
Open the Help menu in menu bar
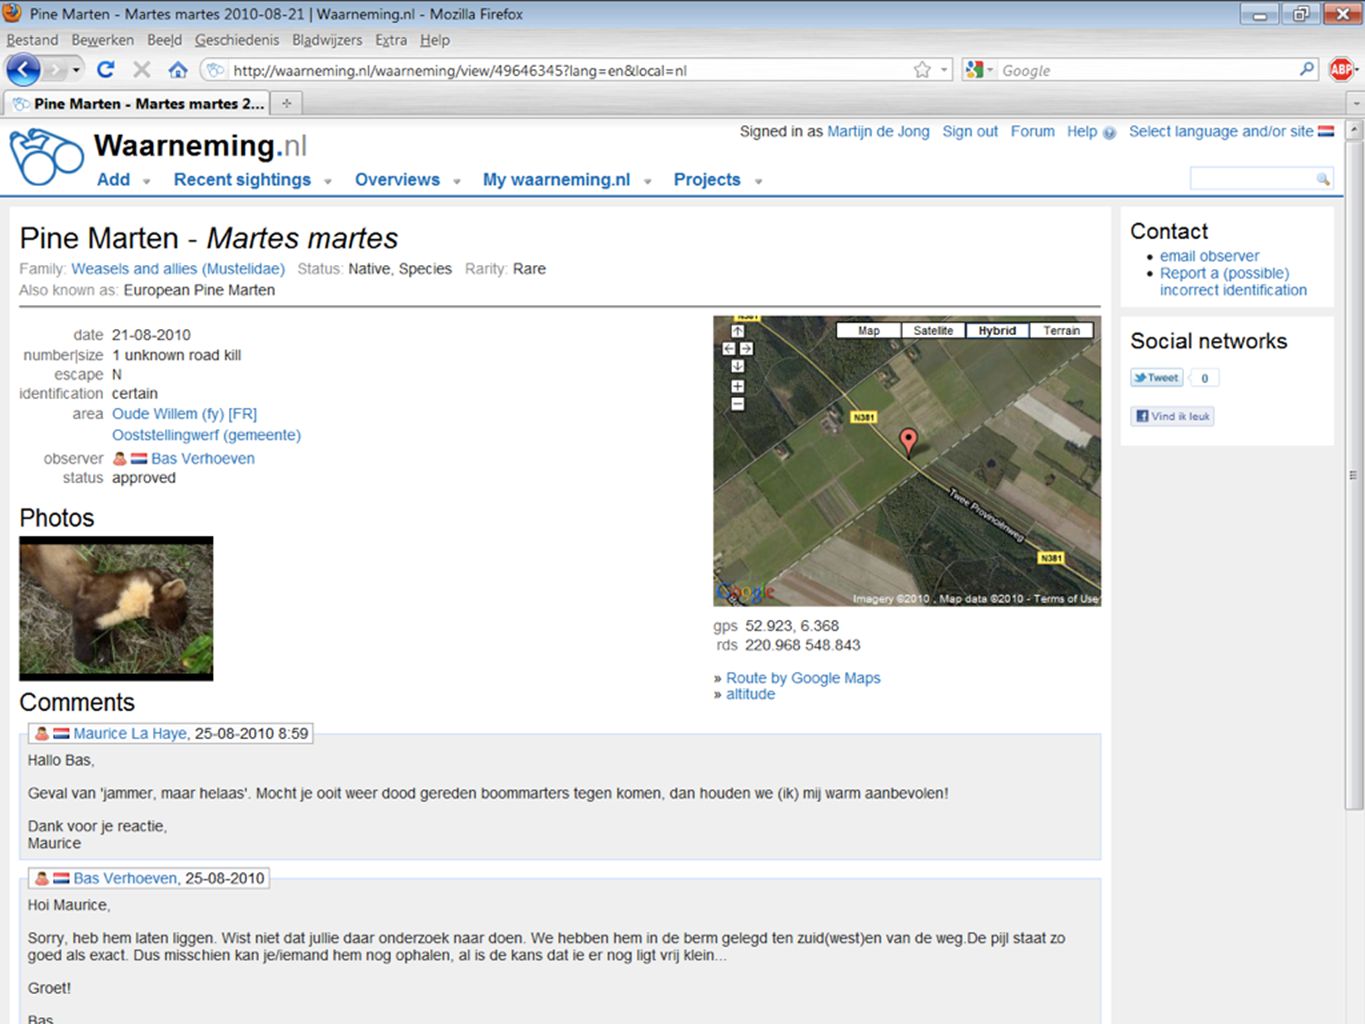(435, 40)
